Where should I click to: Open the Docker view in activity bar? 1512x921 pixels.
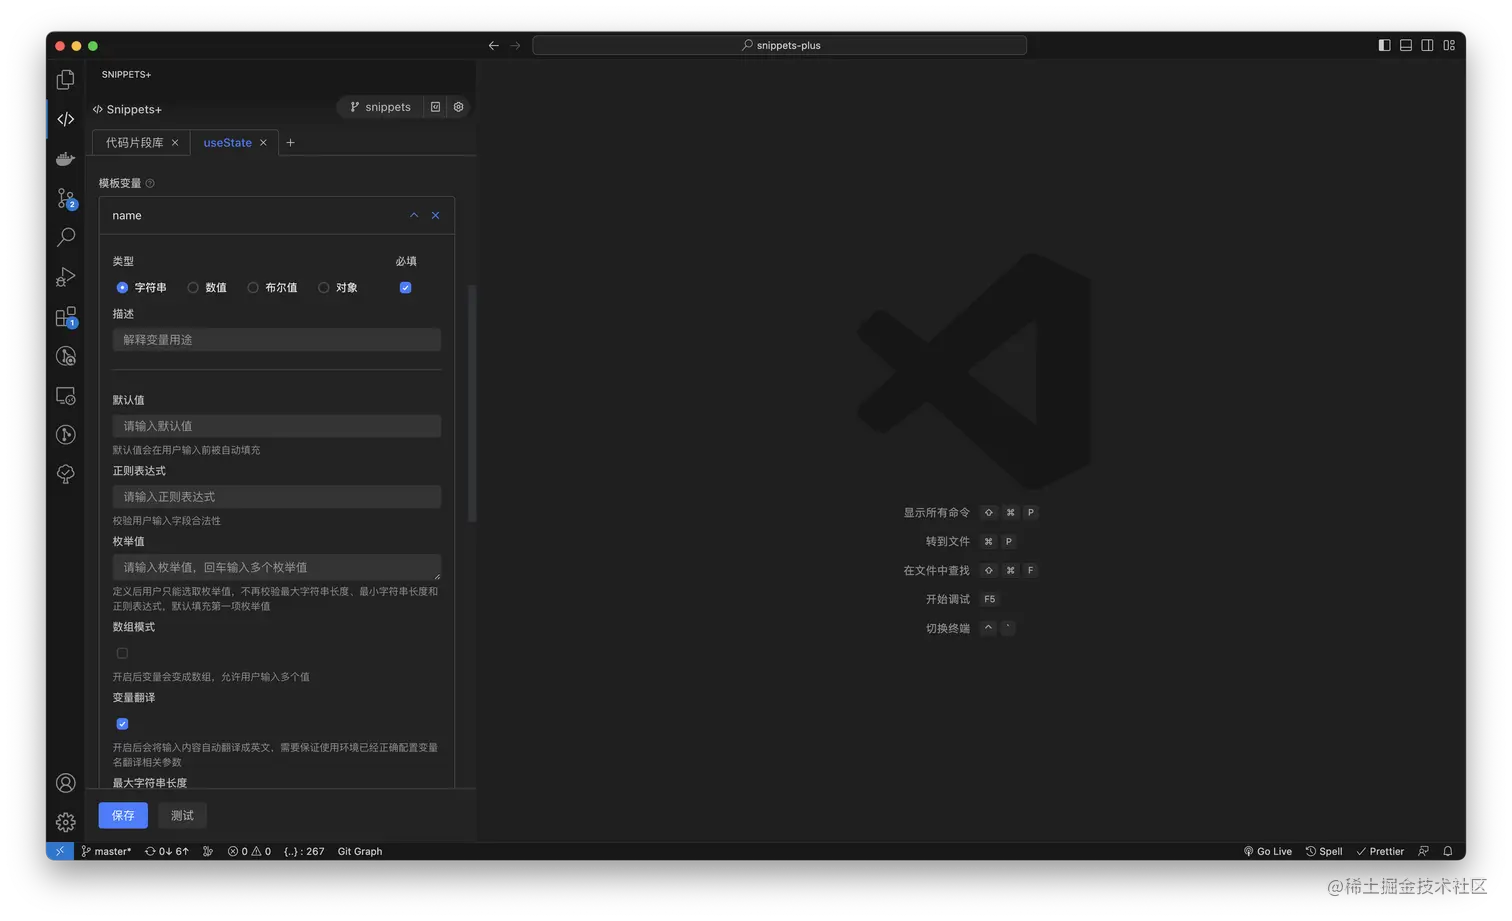(65, 159)
